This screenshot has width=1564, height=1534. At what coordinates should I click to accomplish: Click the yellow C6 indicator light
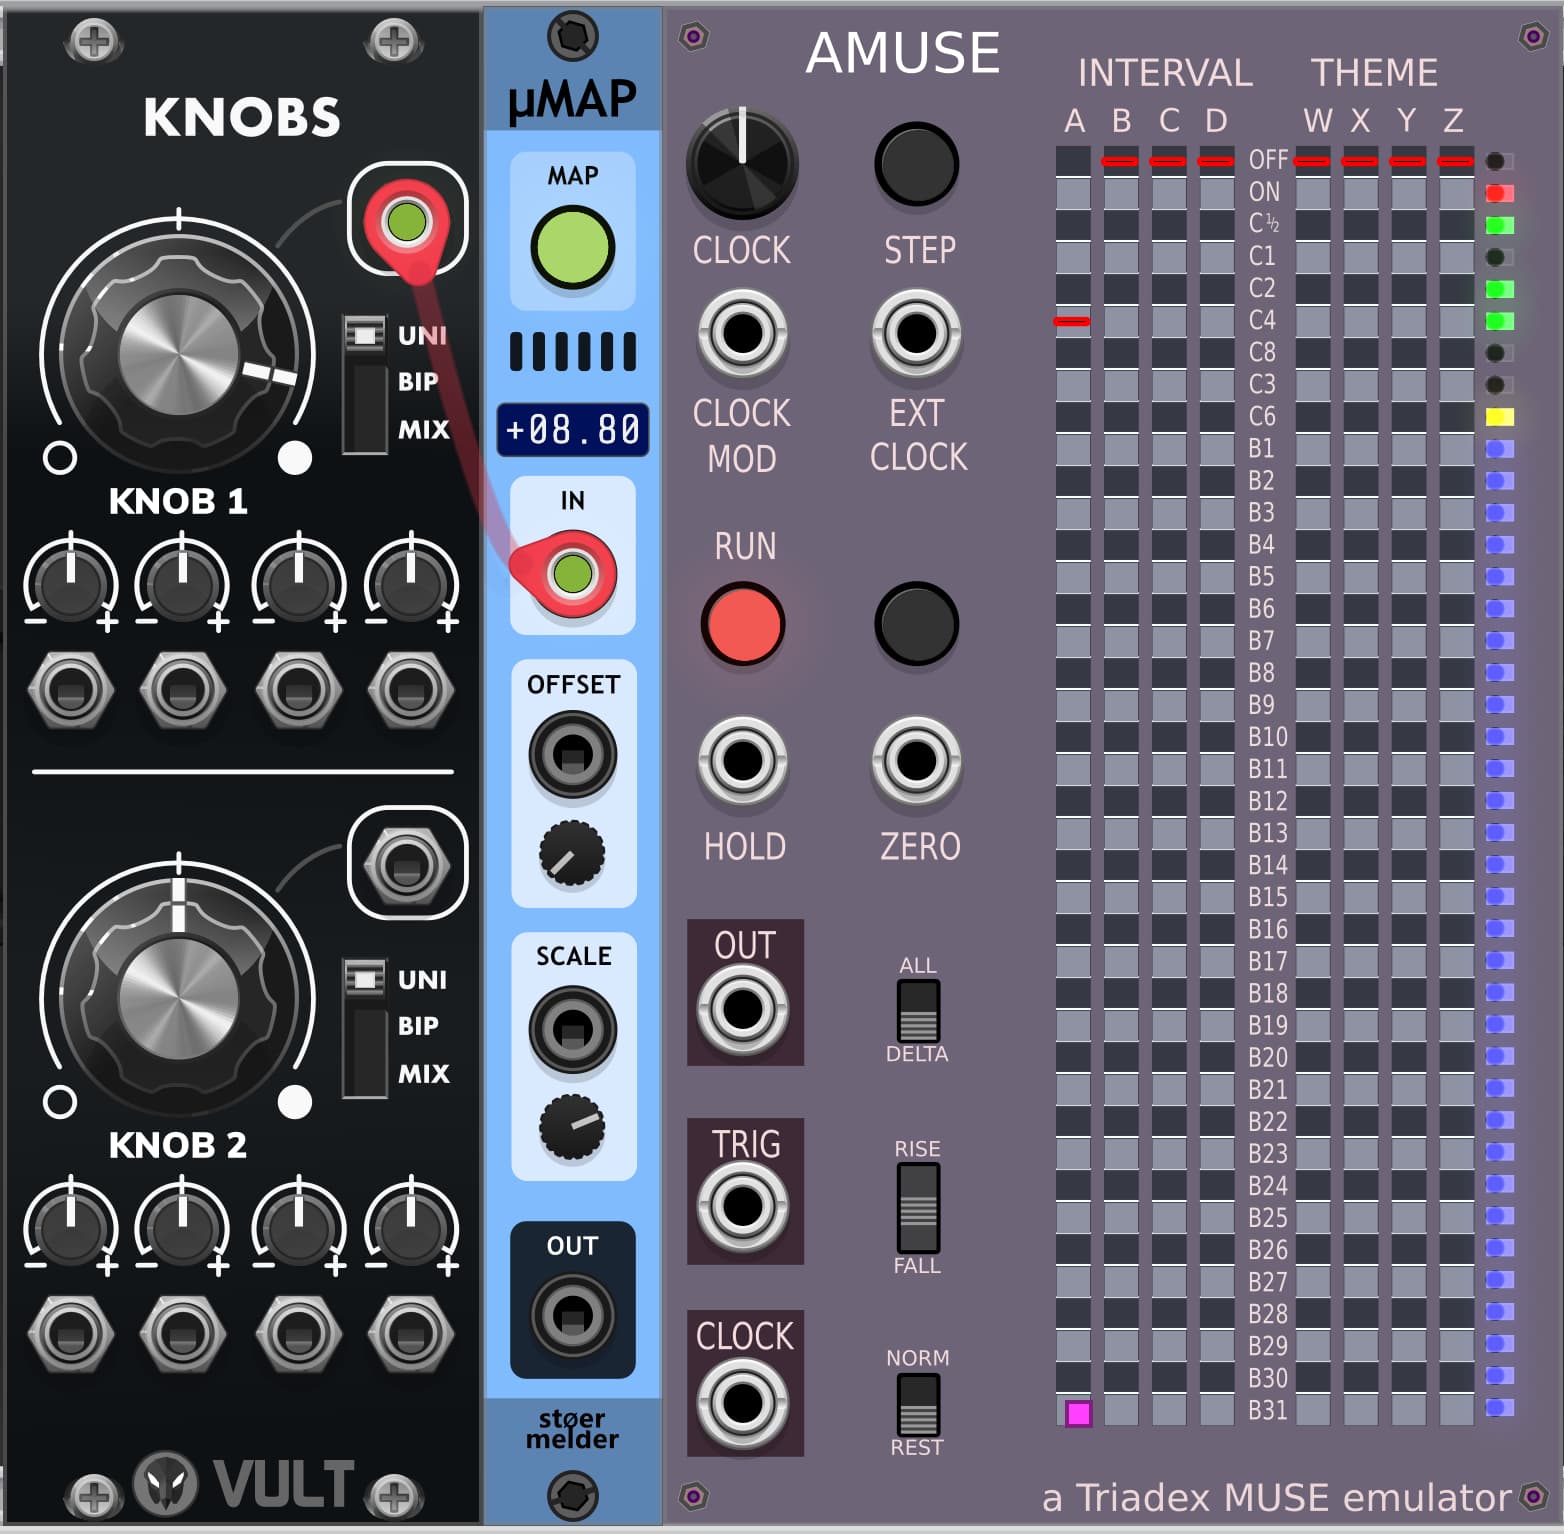coord(1499,417)
